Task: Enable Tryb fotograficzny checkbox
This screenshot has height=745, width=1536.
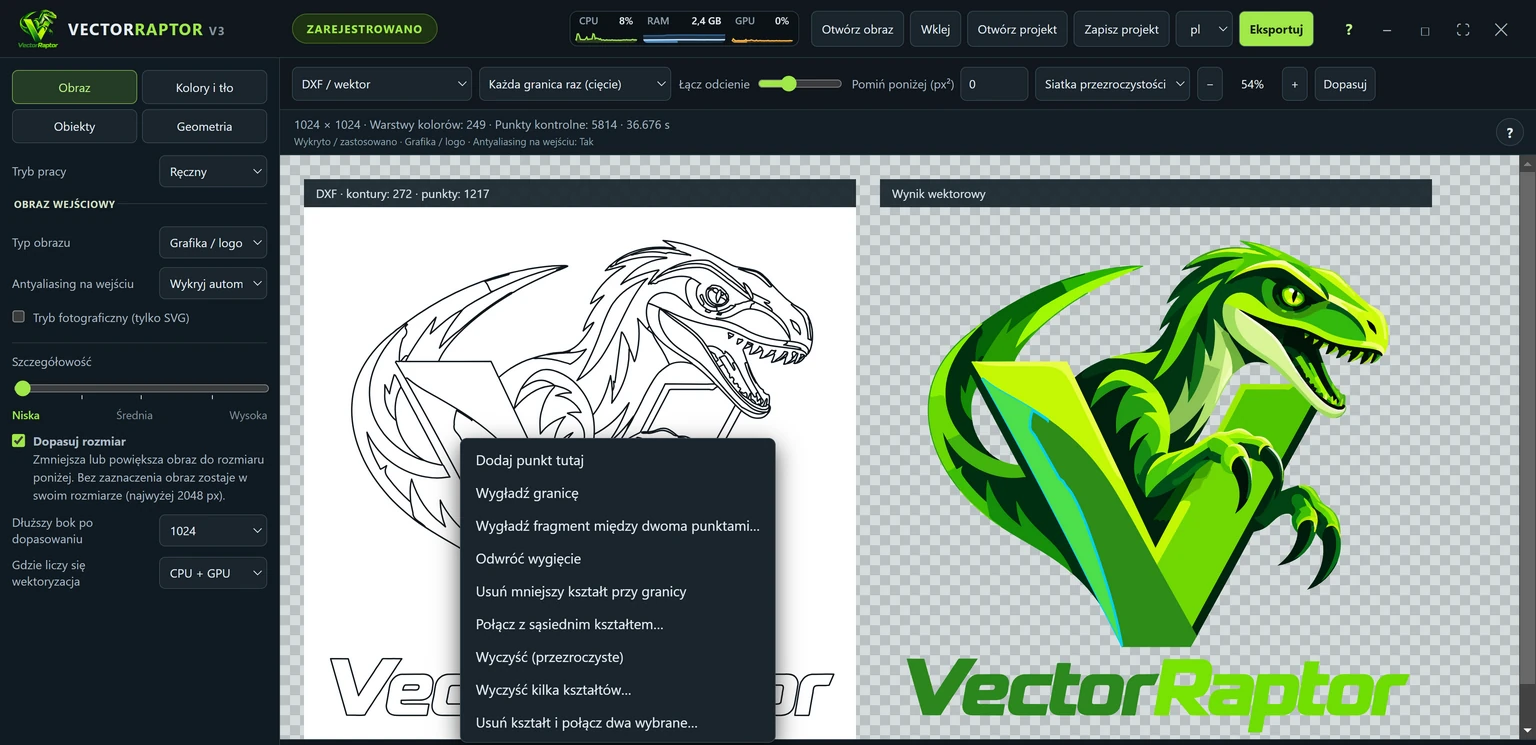Action: [18, 317]
